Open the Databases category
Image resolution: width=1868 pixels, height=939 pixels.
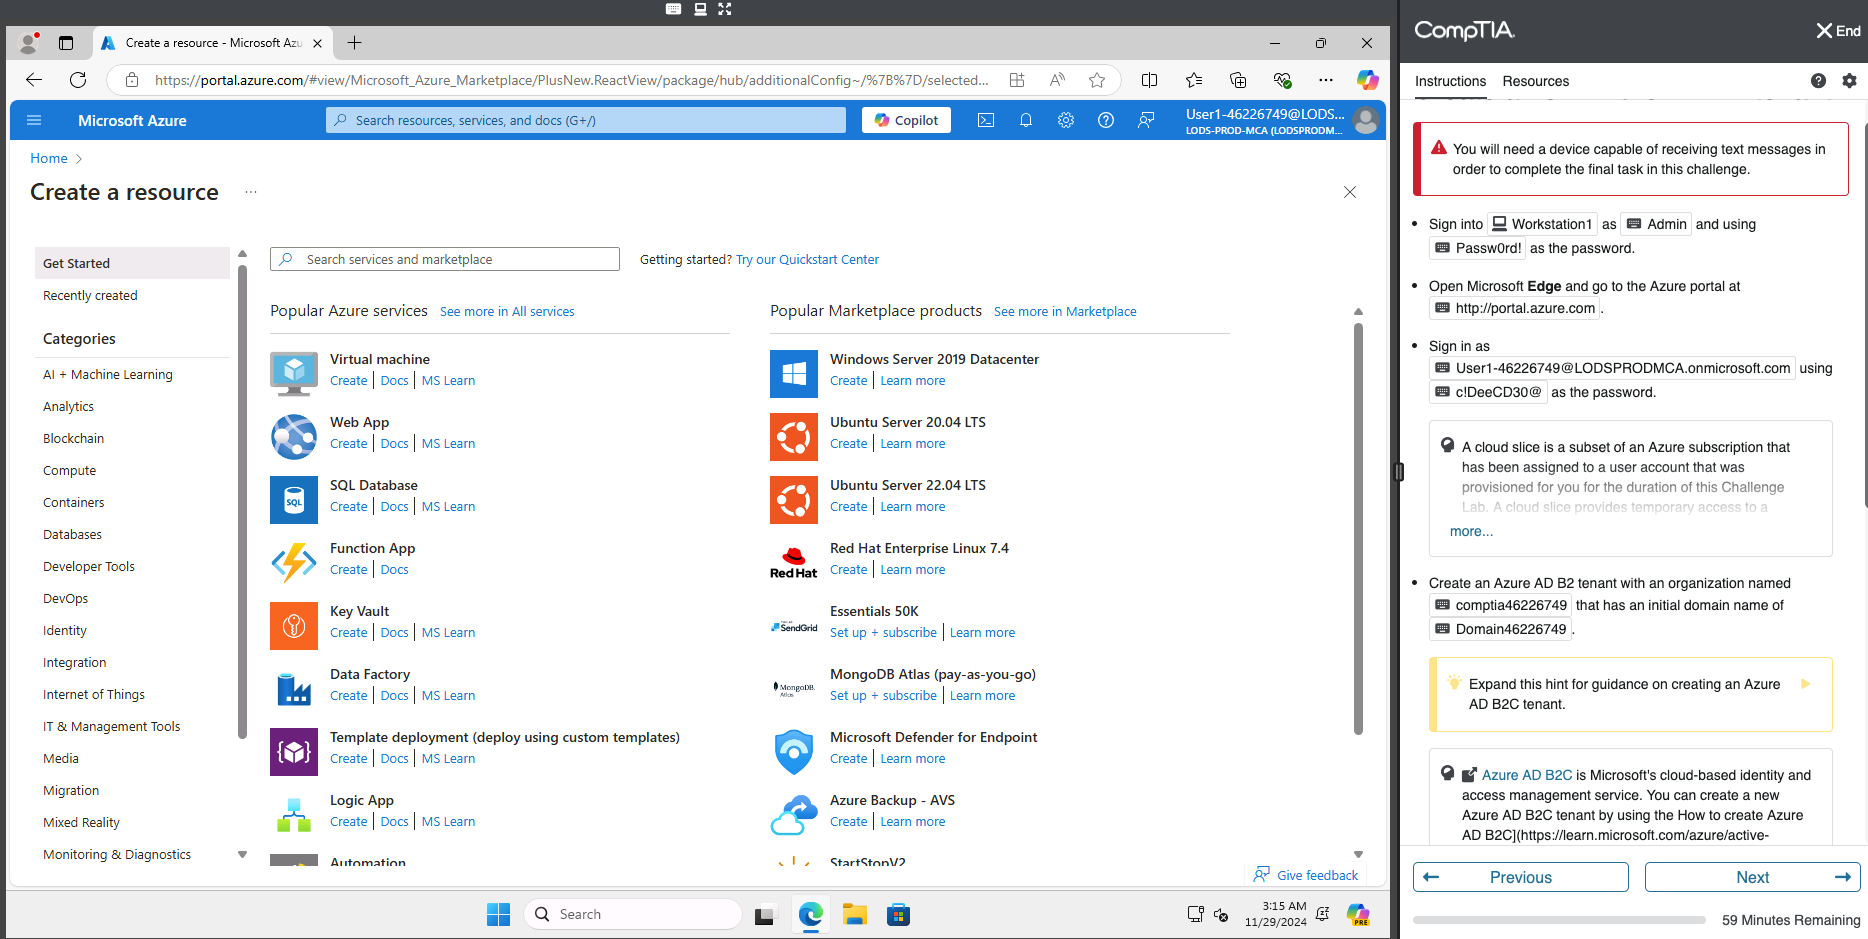[72, 534]
